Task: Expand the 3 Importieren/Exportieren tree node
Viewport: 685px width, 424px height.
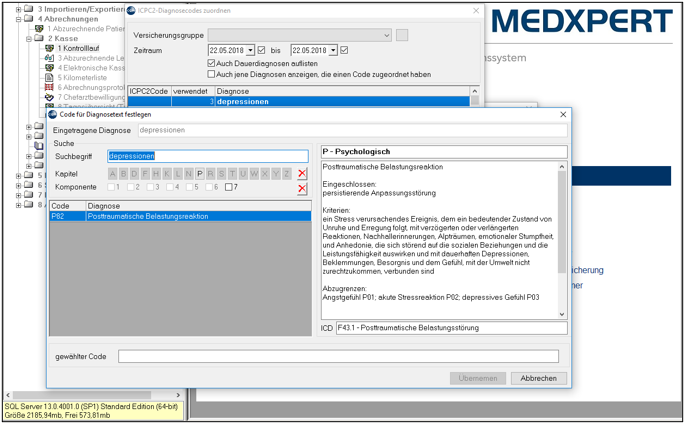Action: (18, 9)
